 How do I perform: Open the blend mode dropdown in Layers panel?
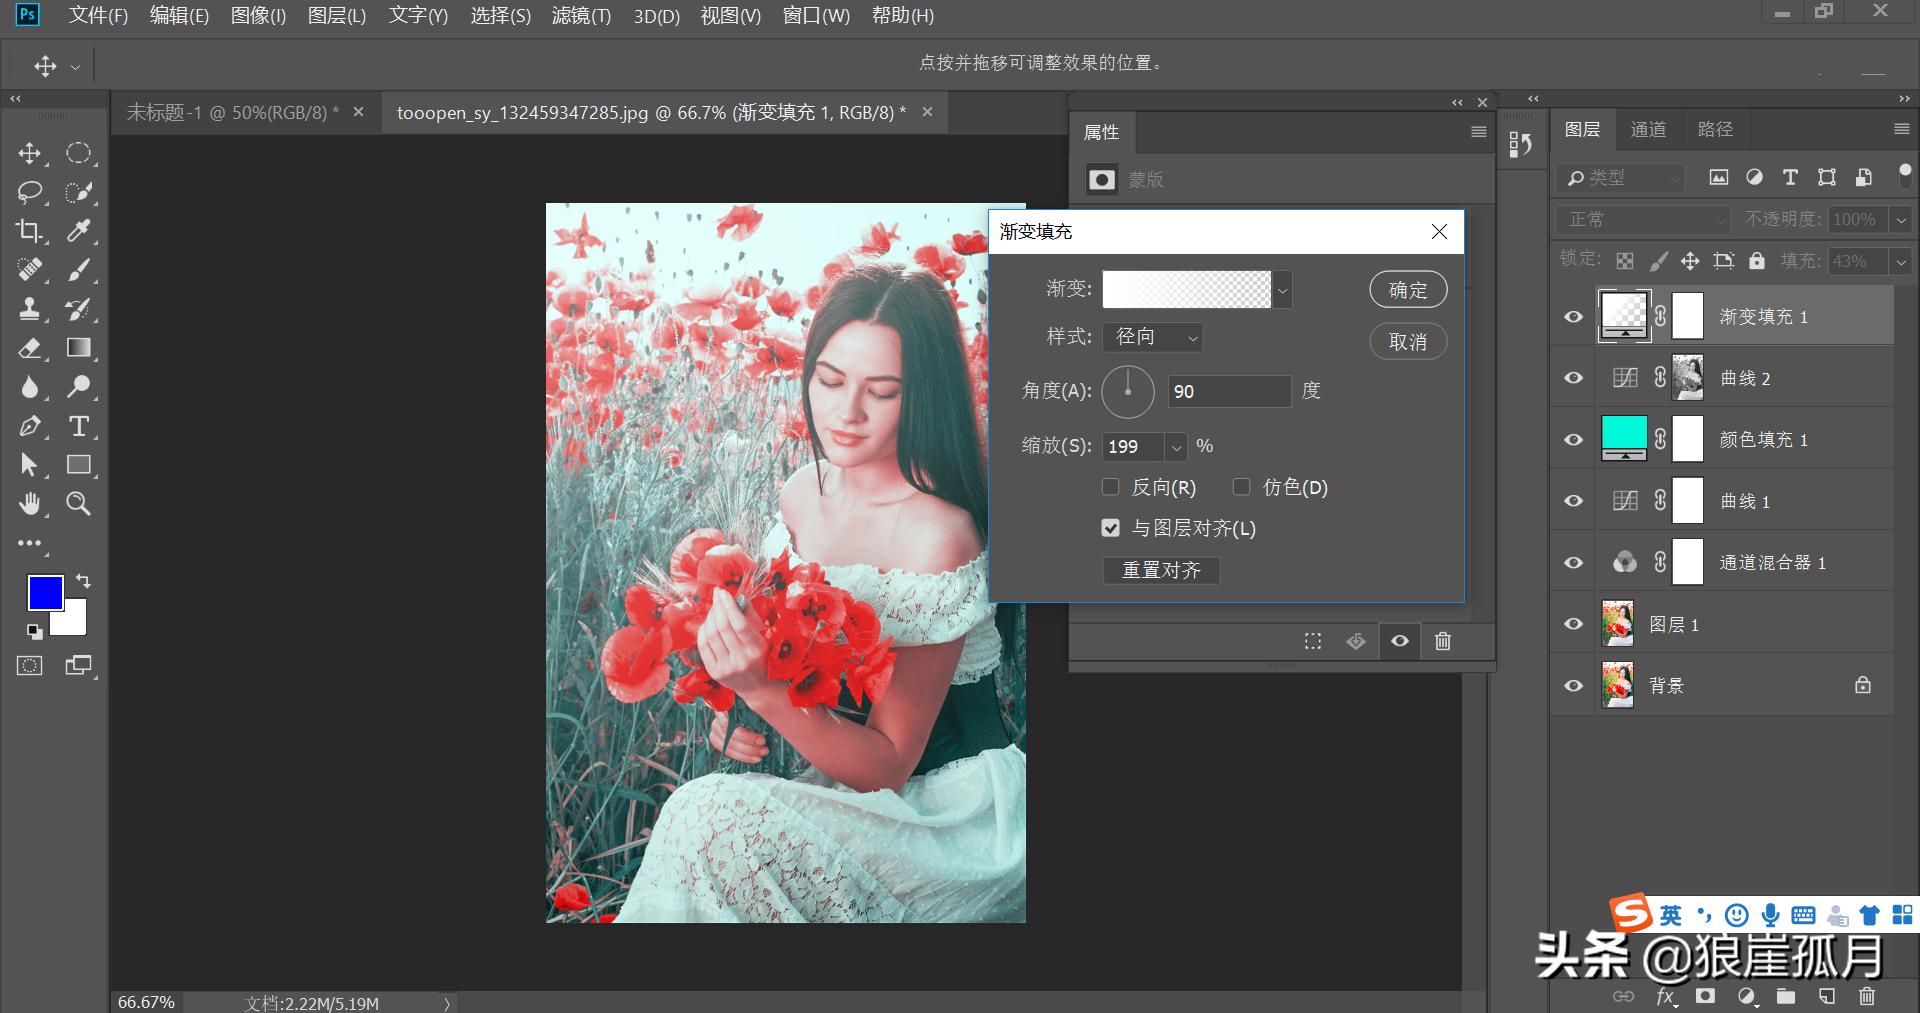pos(1640,219)
